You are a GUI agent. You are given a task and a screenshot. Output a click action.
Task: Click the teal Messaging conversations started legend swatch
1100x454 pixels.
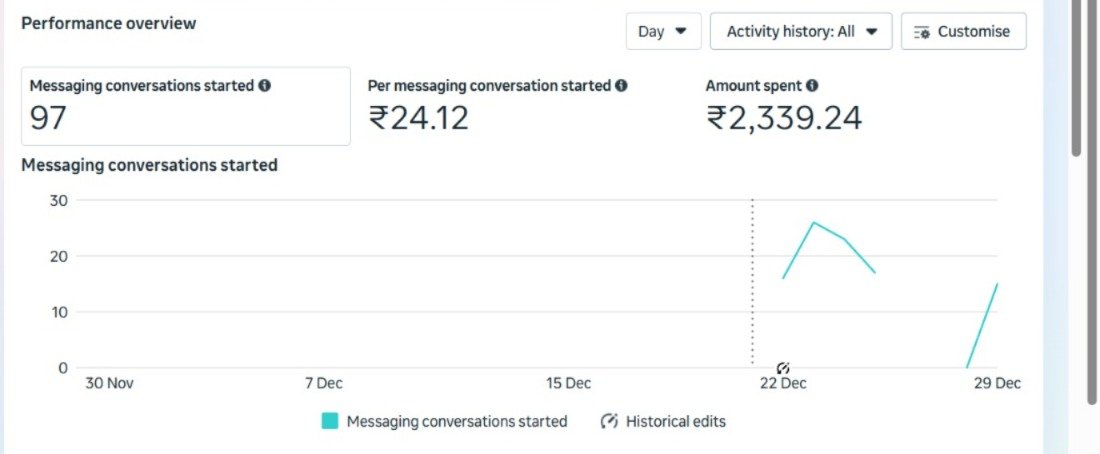[330, 421]
